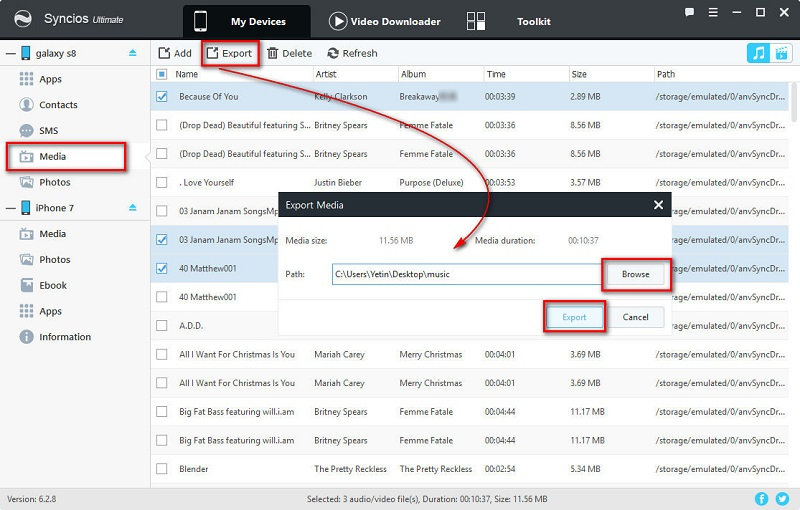Image resolution: width=800 pixels, height=510 pixels.
Task: Sort by the Size column header
Action: [x=579, y=74]
